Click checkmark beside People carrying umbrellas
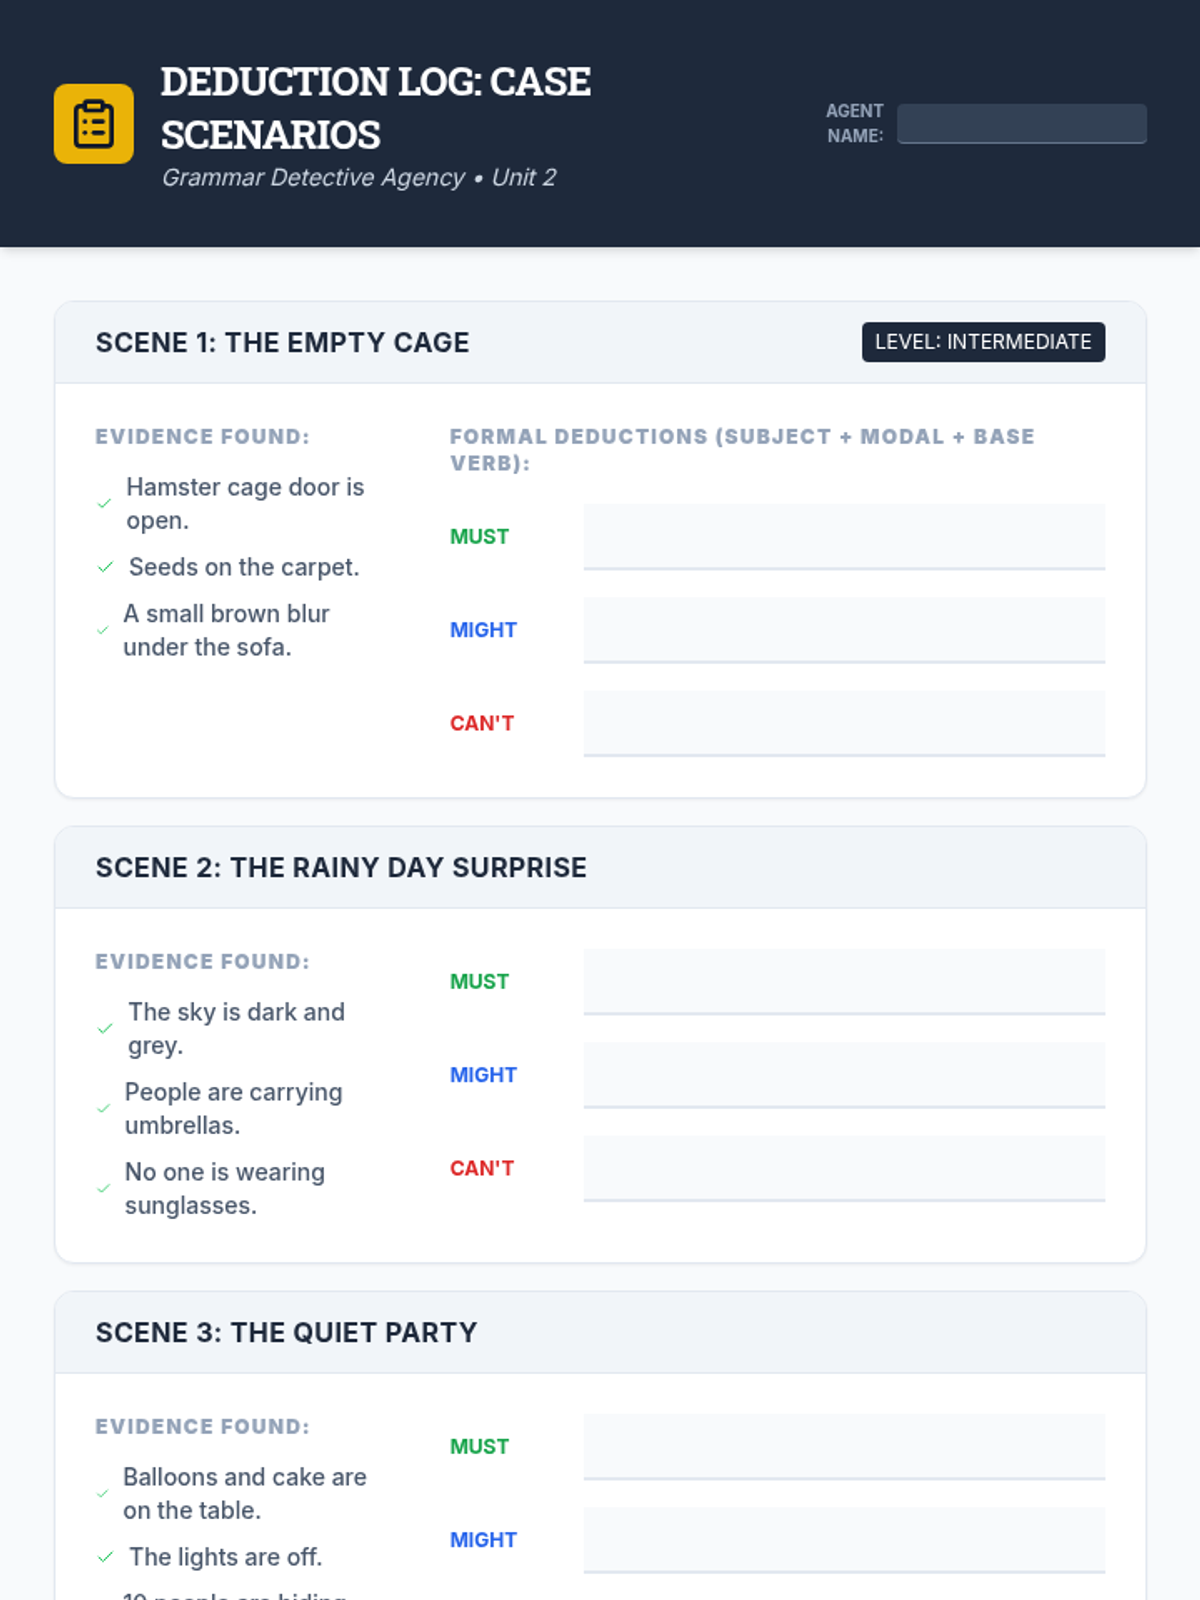Image resolution: width=1200 pixels, height=1600 pixels. click(x=103, y=1109)
